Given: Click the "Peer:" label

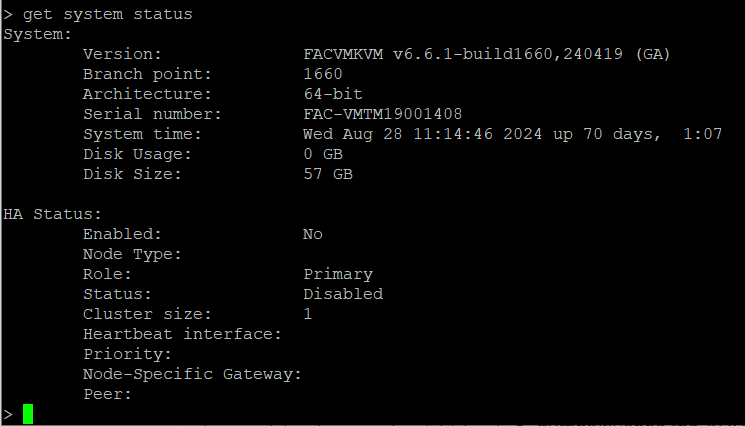Looking at the screenshot, I should click(107, 394).
